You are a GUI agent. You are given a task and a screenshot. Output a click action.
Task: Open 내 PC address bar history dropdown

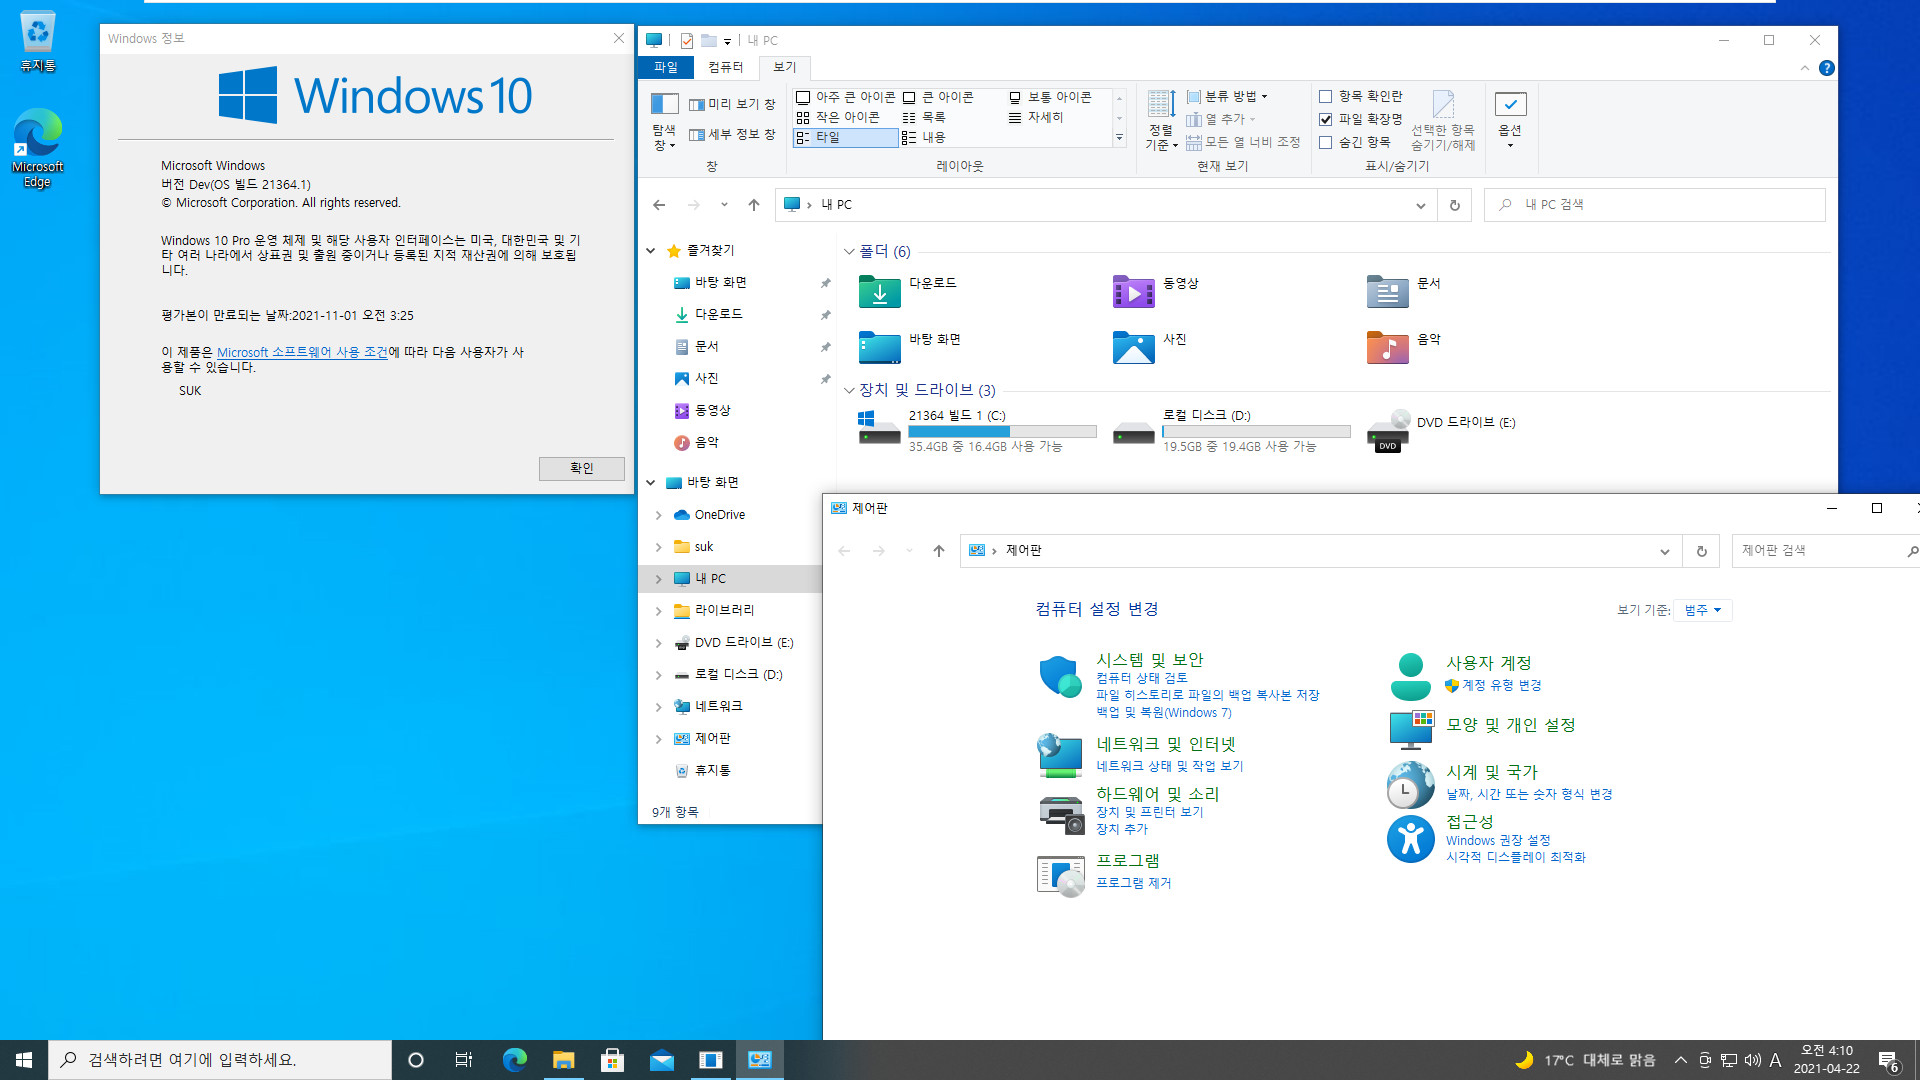tap(1420, 205)
